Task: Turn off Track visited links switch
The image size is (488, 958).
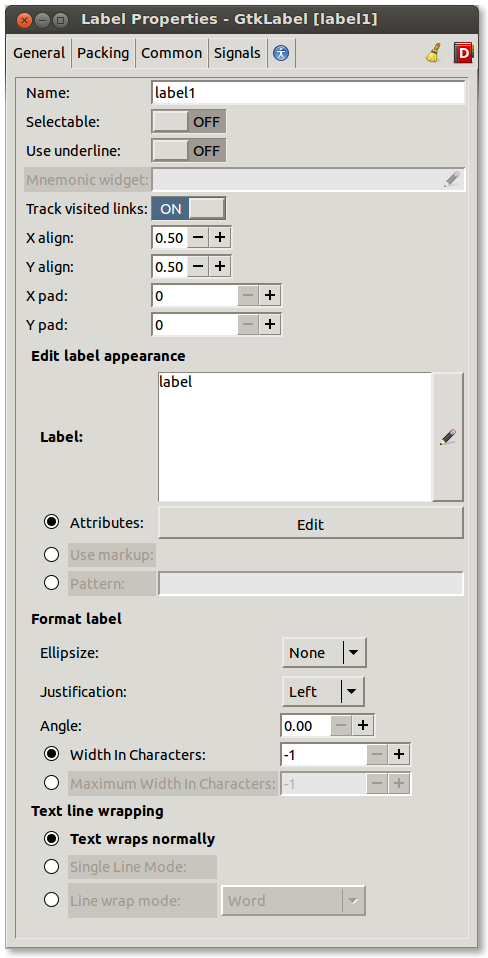Action: [x=189, y=208]
